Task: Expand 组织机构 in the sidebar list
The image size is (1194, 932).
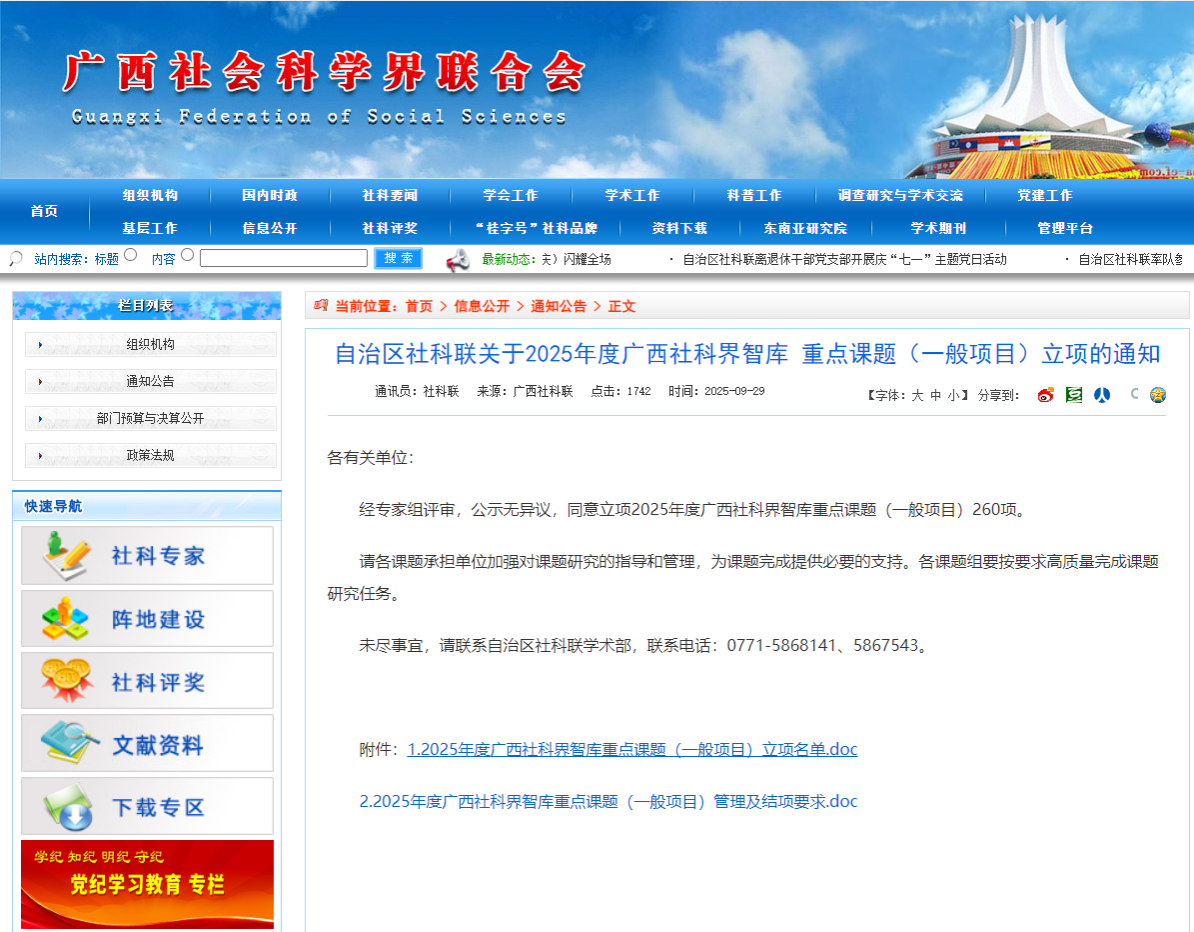Action: (x=150, y=345)
